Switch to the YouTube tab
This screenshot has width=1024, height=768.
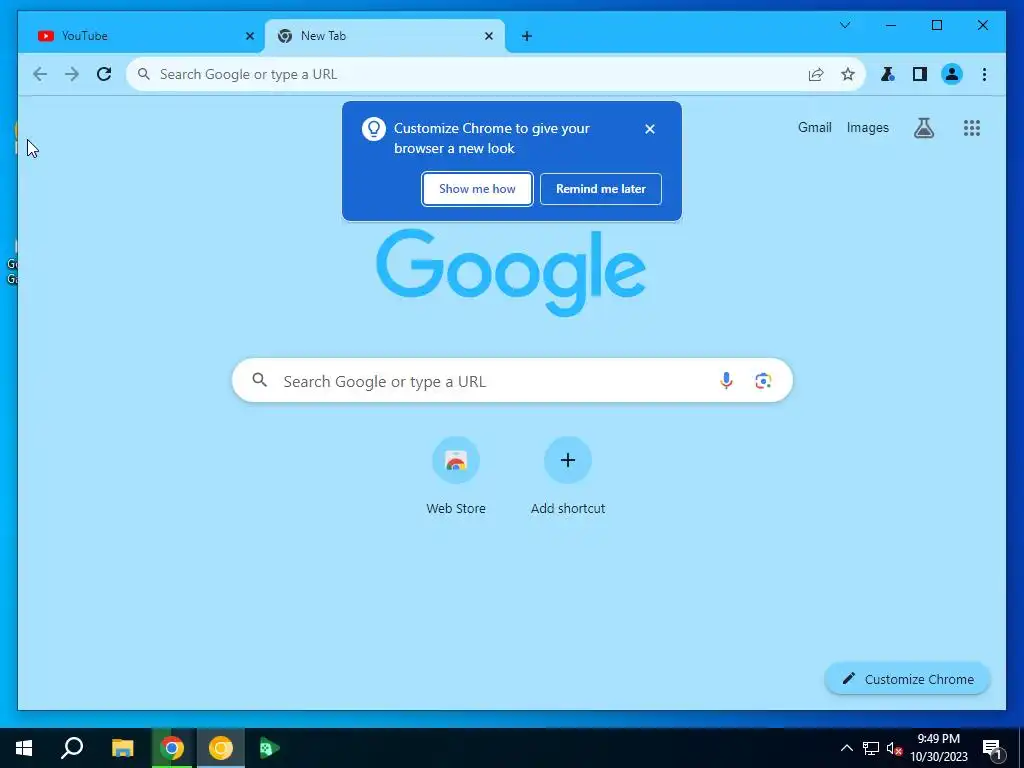(x=139, y=37)
